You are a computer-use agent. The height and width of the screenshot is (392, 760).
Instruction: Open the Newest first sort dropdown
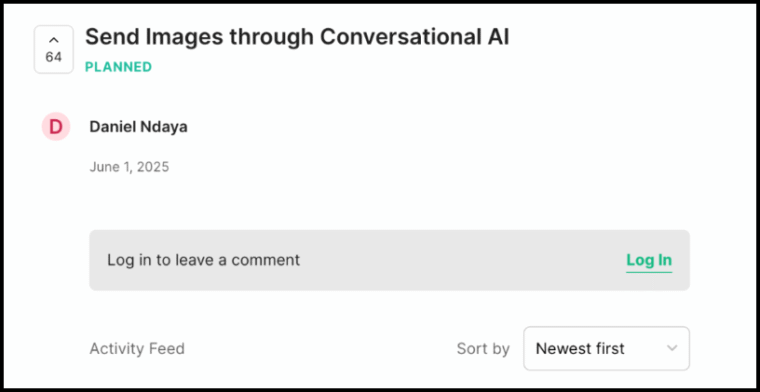point(606,348)
